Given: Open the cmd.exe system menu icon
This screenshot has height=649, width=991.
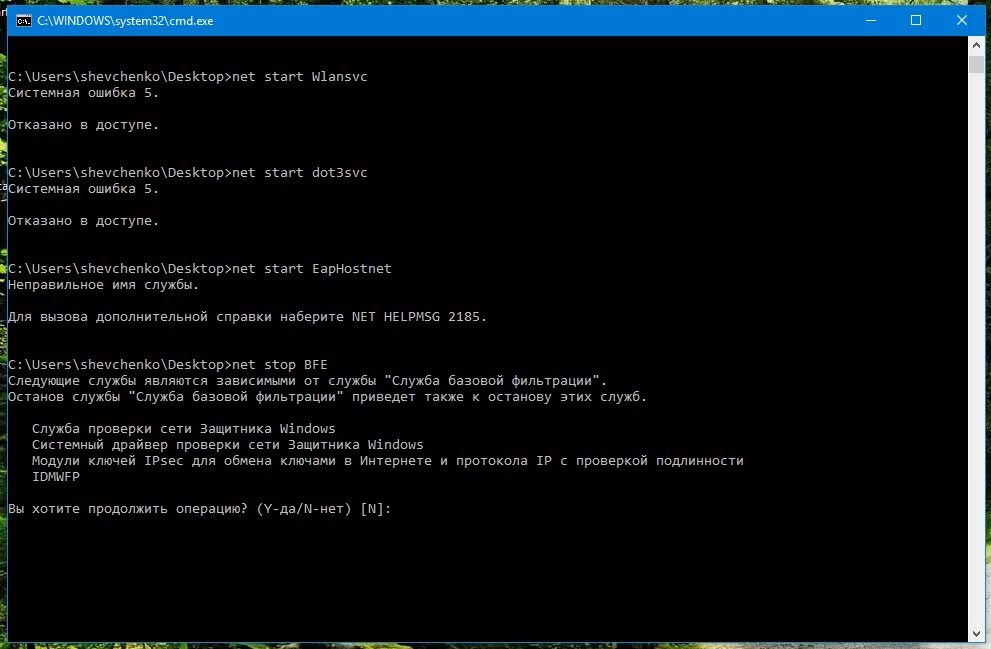Looking at the screenshot, I should click(23, 21).
